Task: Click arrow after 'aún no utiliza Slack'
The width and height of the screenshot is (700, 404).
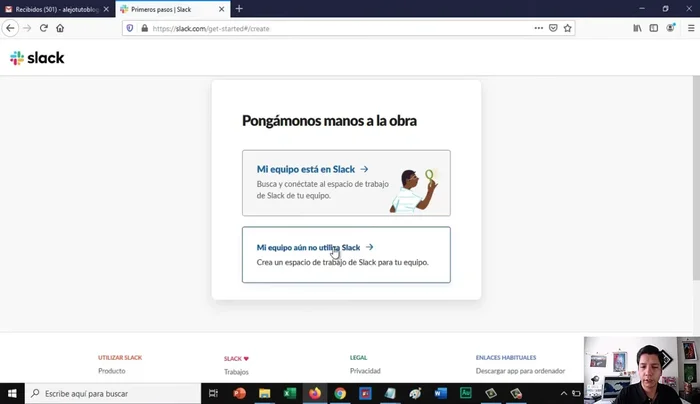Action: [369, 247]
